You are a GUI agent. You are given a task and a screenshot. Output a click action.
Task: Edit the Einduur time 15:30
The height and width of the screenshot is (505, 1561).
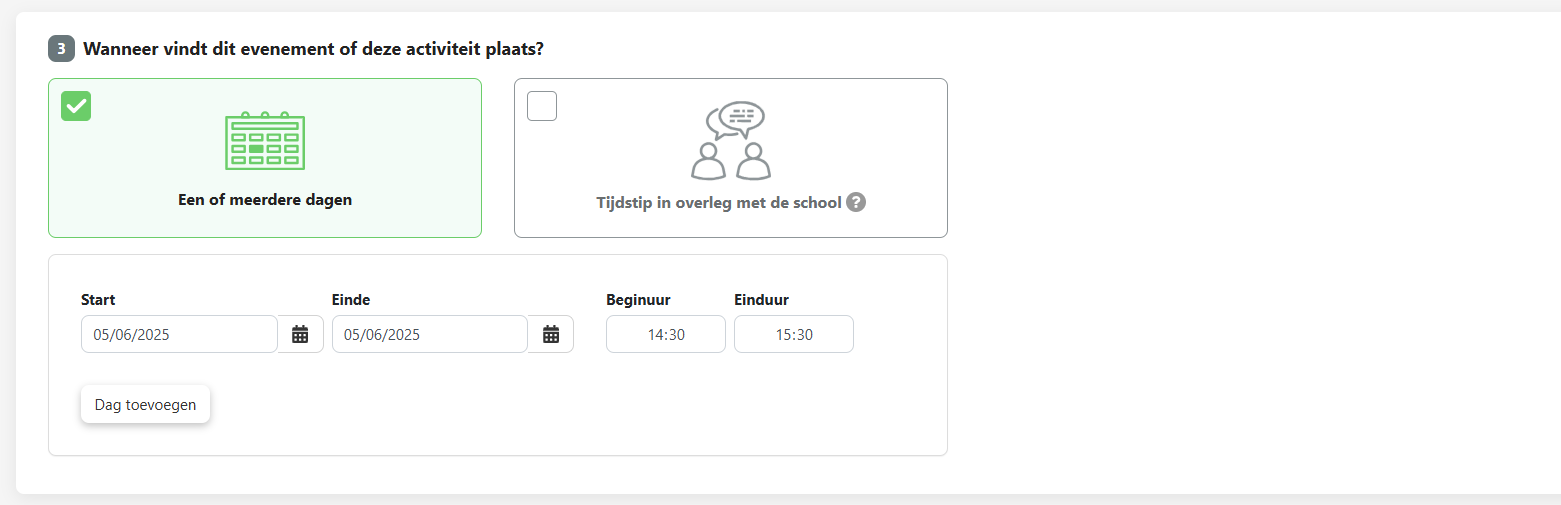pos(794,334)
